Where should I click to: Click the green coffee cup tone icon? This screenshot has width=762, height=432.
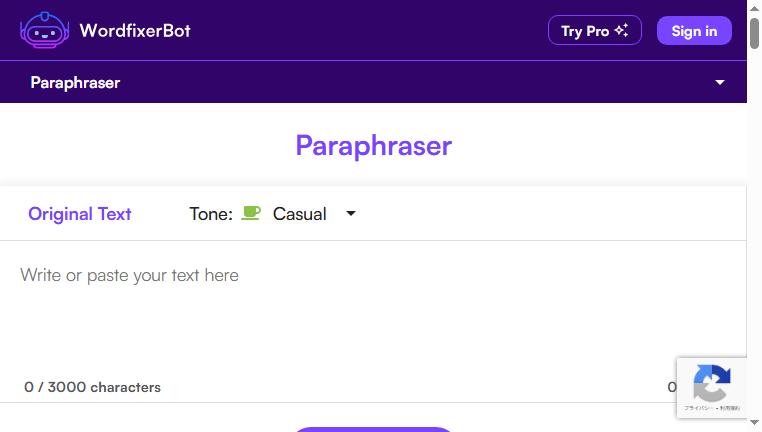coord(251,213)
